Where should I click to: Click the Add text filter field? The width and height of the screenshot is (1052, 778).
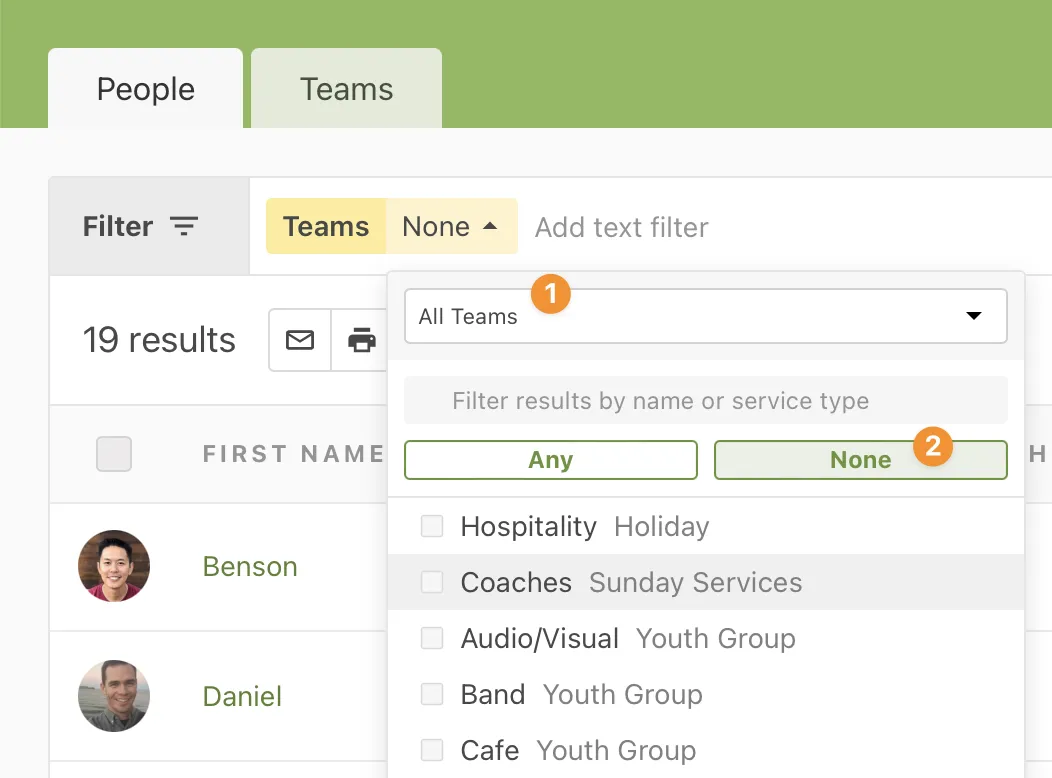click(x=621, y=227)
